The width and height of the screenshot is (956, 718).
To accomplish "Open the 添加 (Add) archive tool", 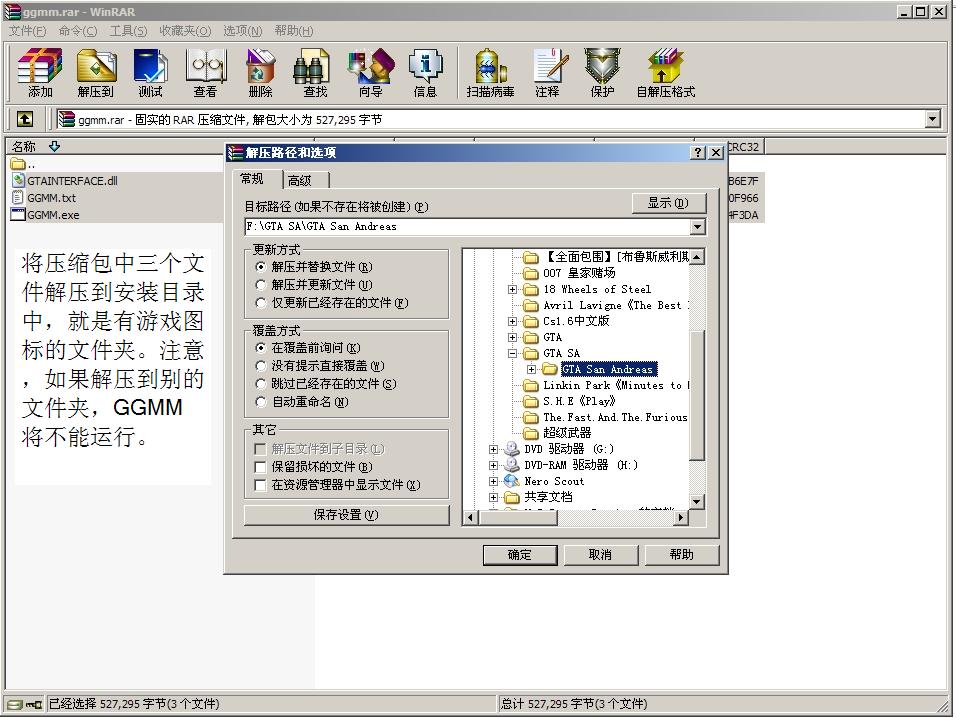I will pyautogui.click(x=37, y=72).
